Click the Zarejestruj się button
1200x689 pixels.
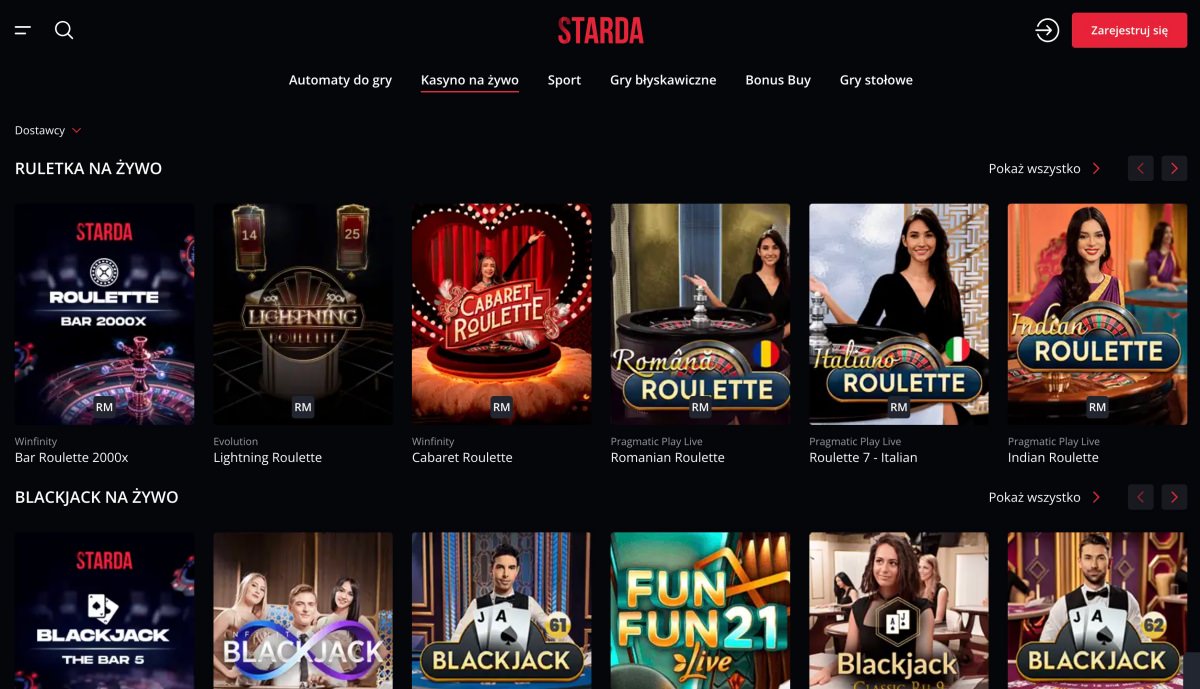1129,30
